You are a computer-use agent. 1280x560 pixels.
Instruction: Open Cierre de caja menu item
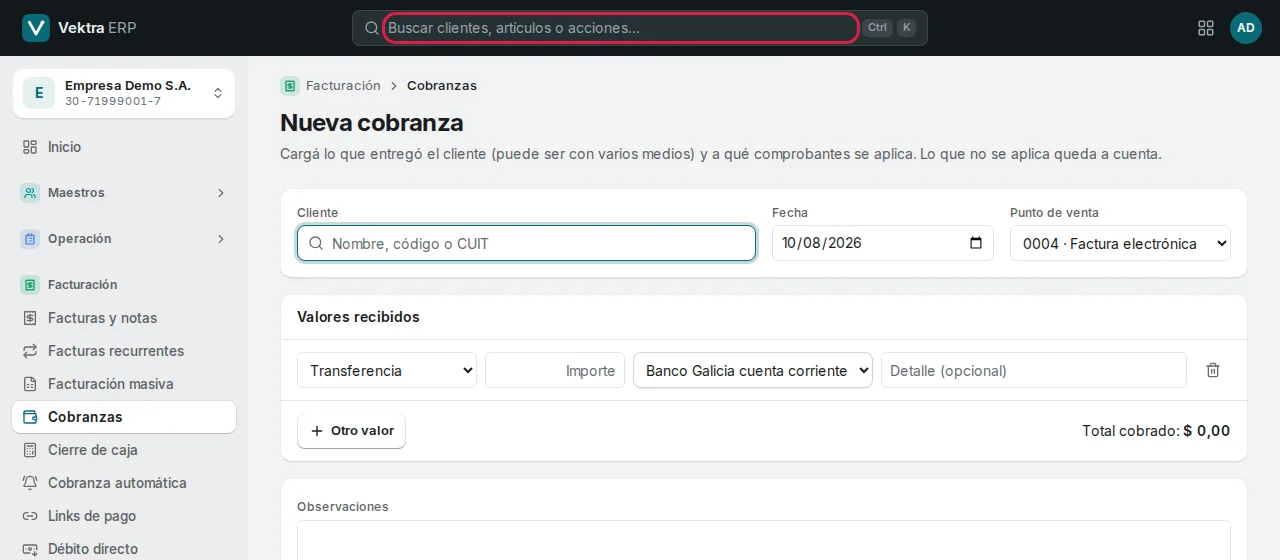[124, 450]
